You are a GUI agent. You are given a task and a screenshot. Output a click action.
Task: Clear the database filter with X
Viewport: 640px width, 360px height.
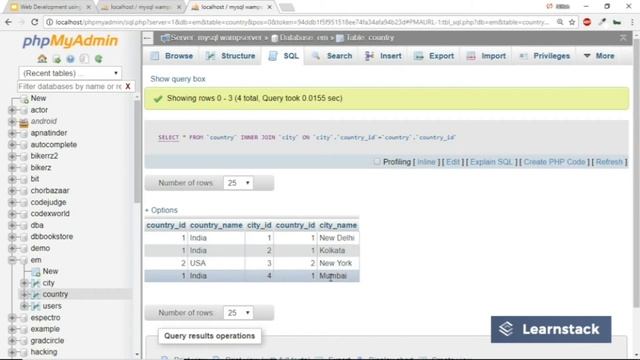coord(128,87)
